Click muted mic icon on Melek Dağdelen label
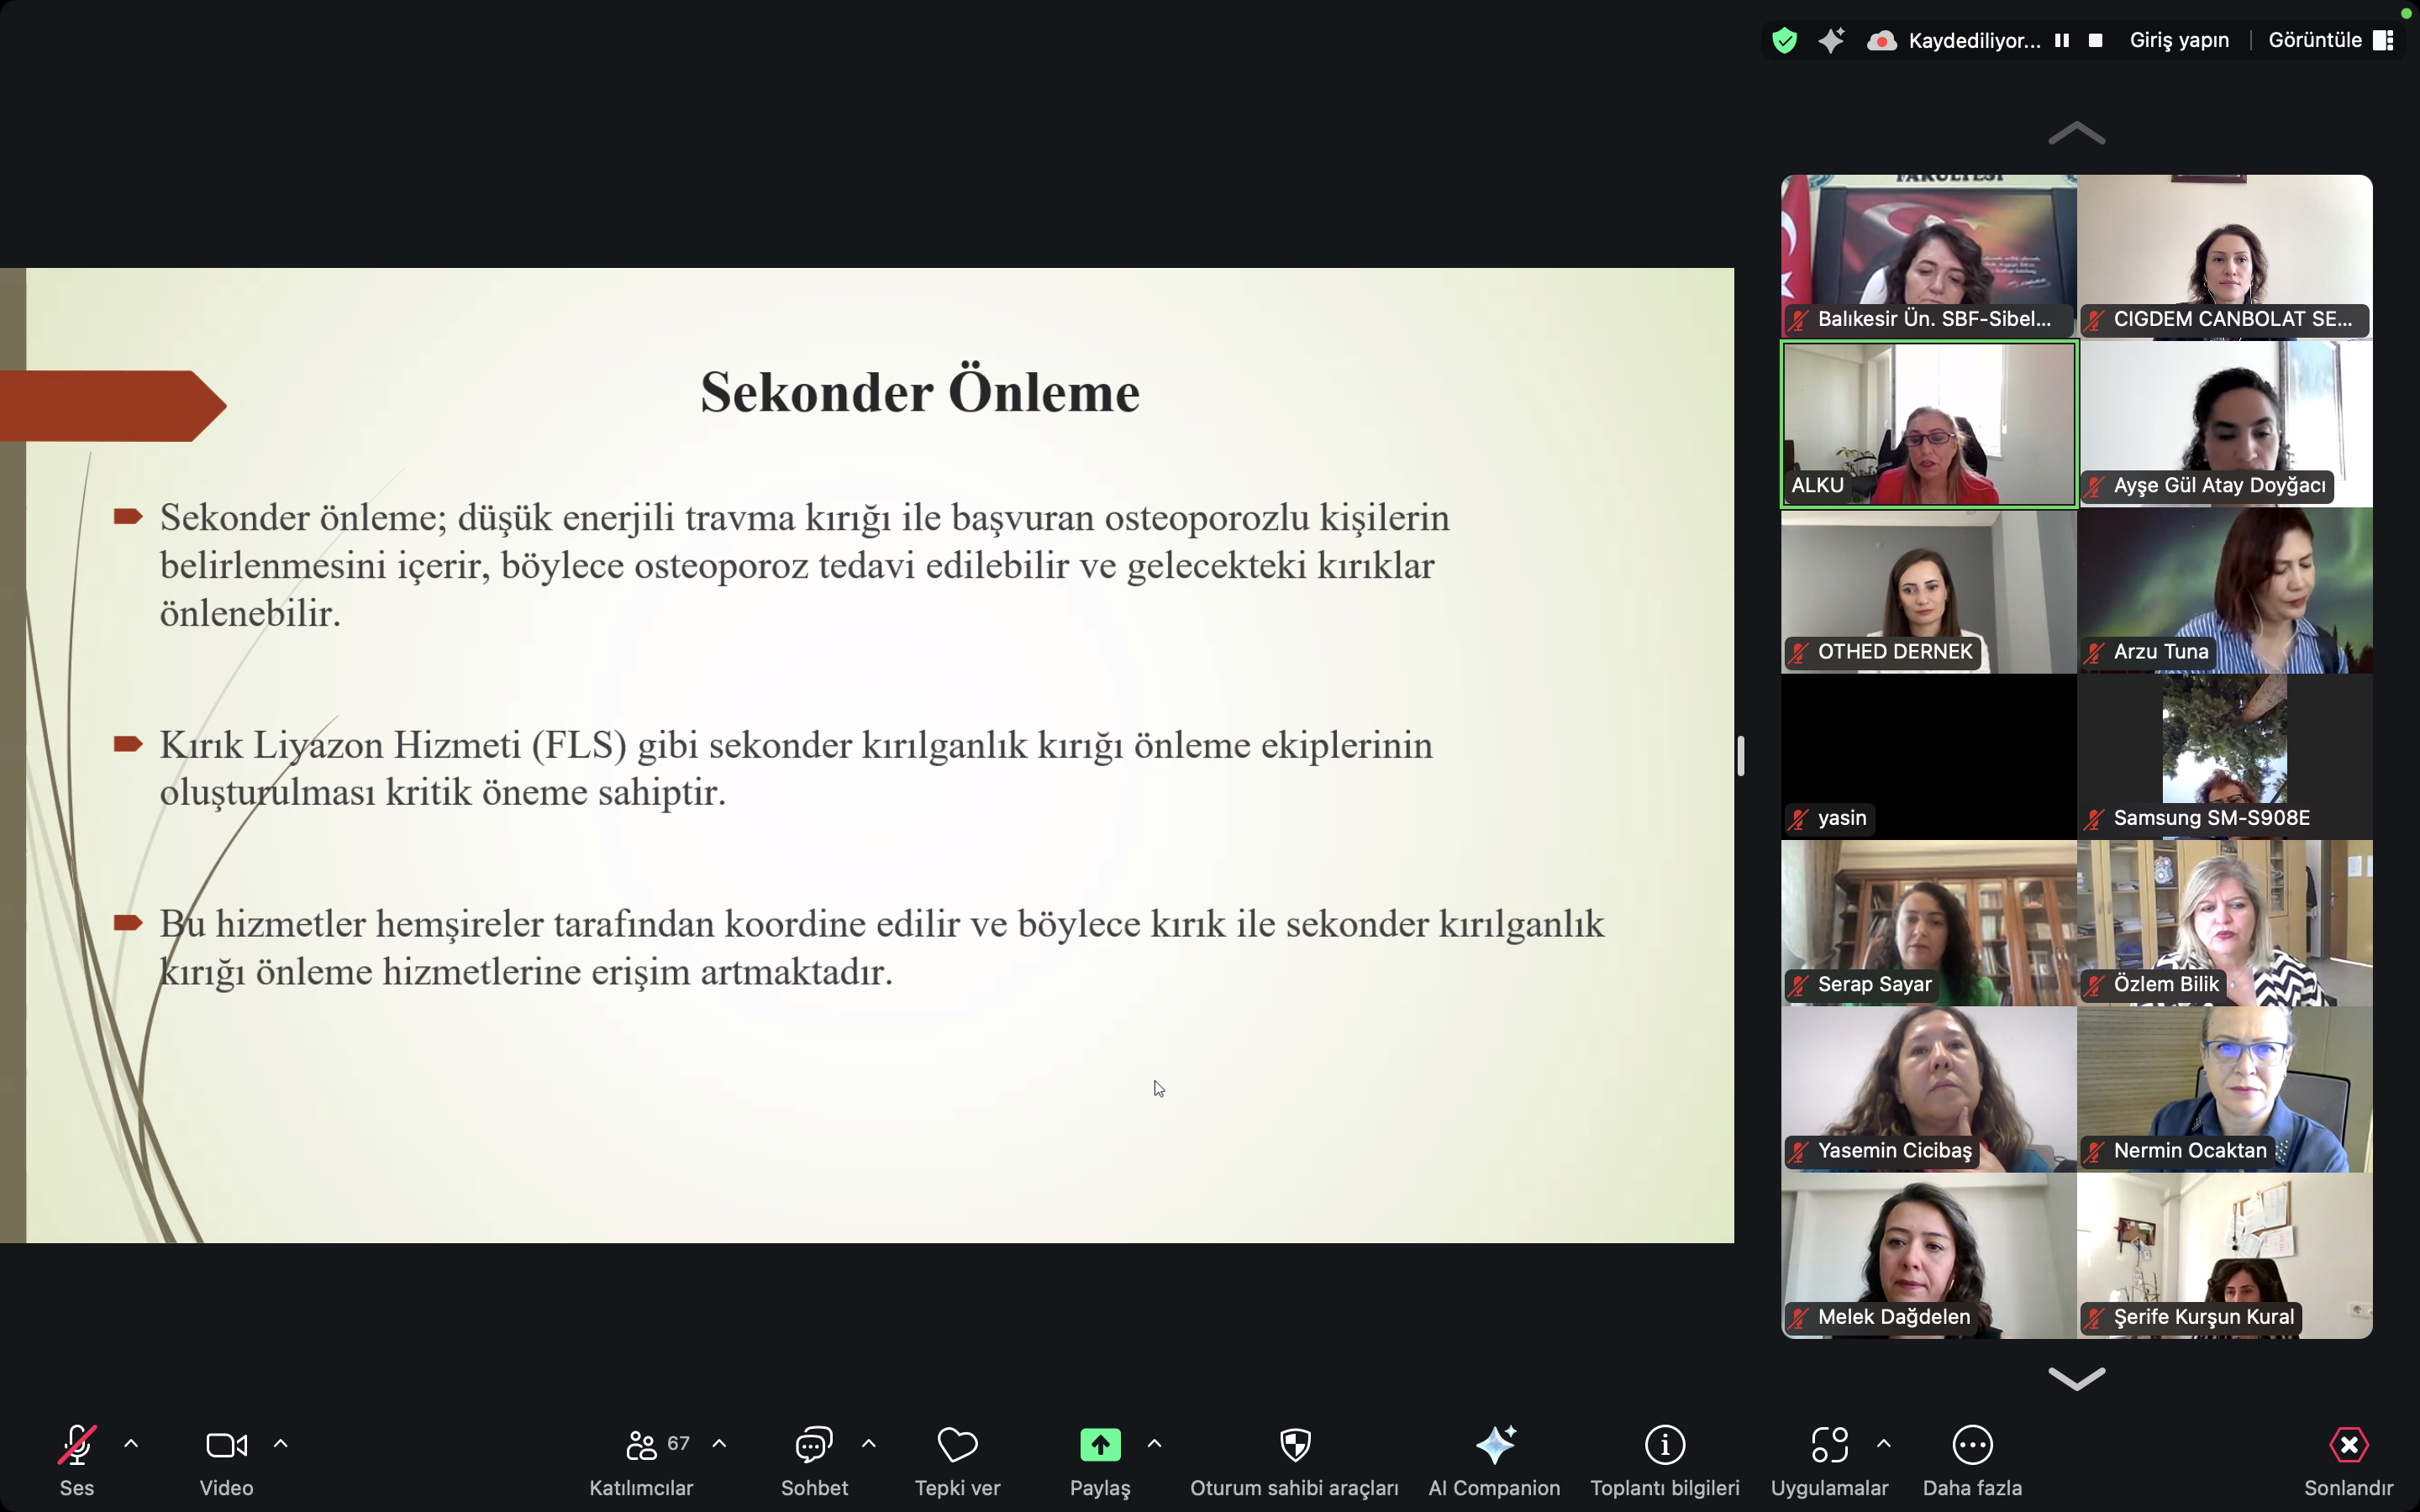 1799,1318
